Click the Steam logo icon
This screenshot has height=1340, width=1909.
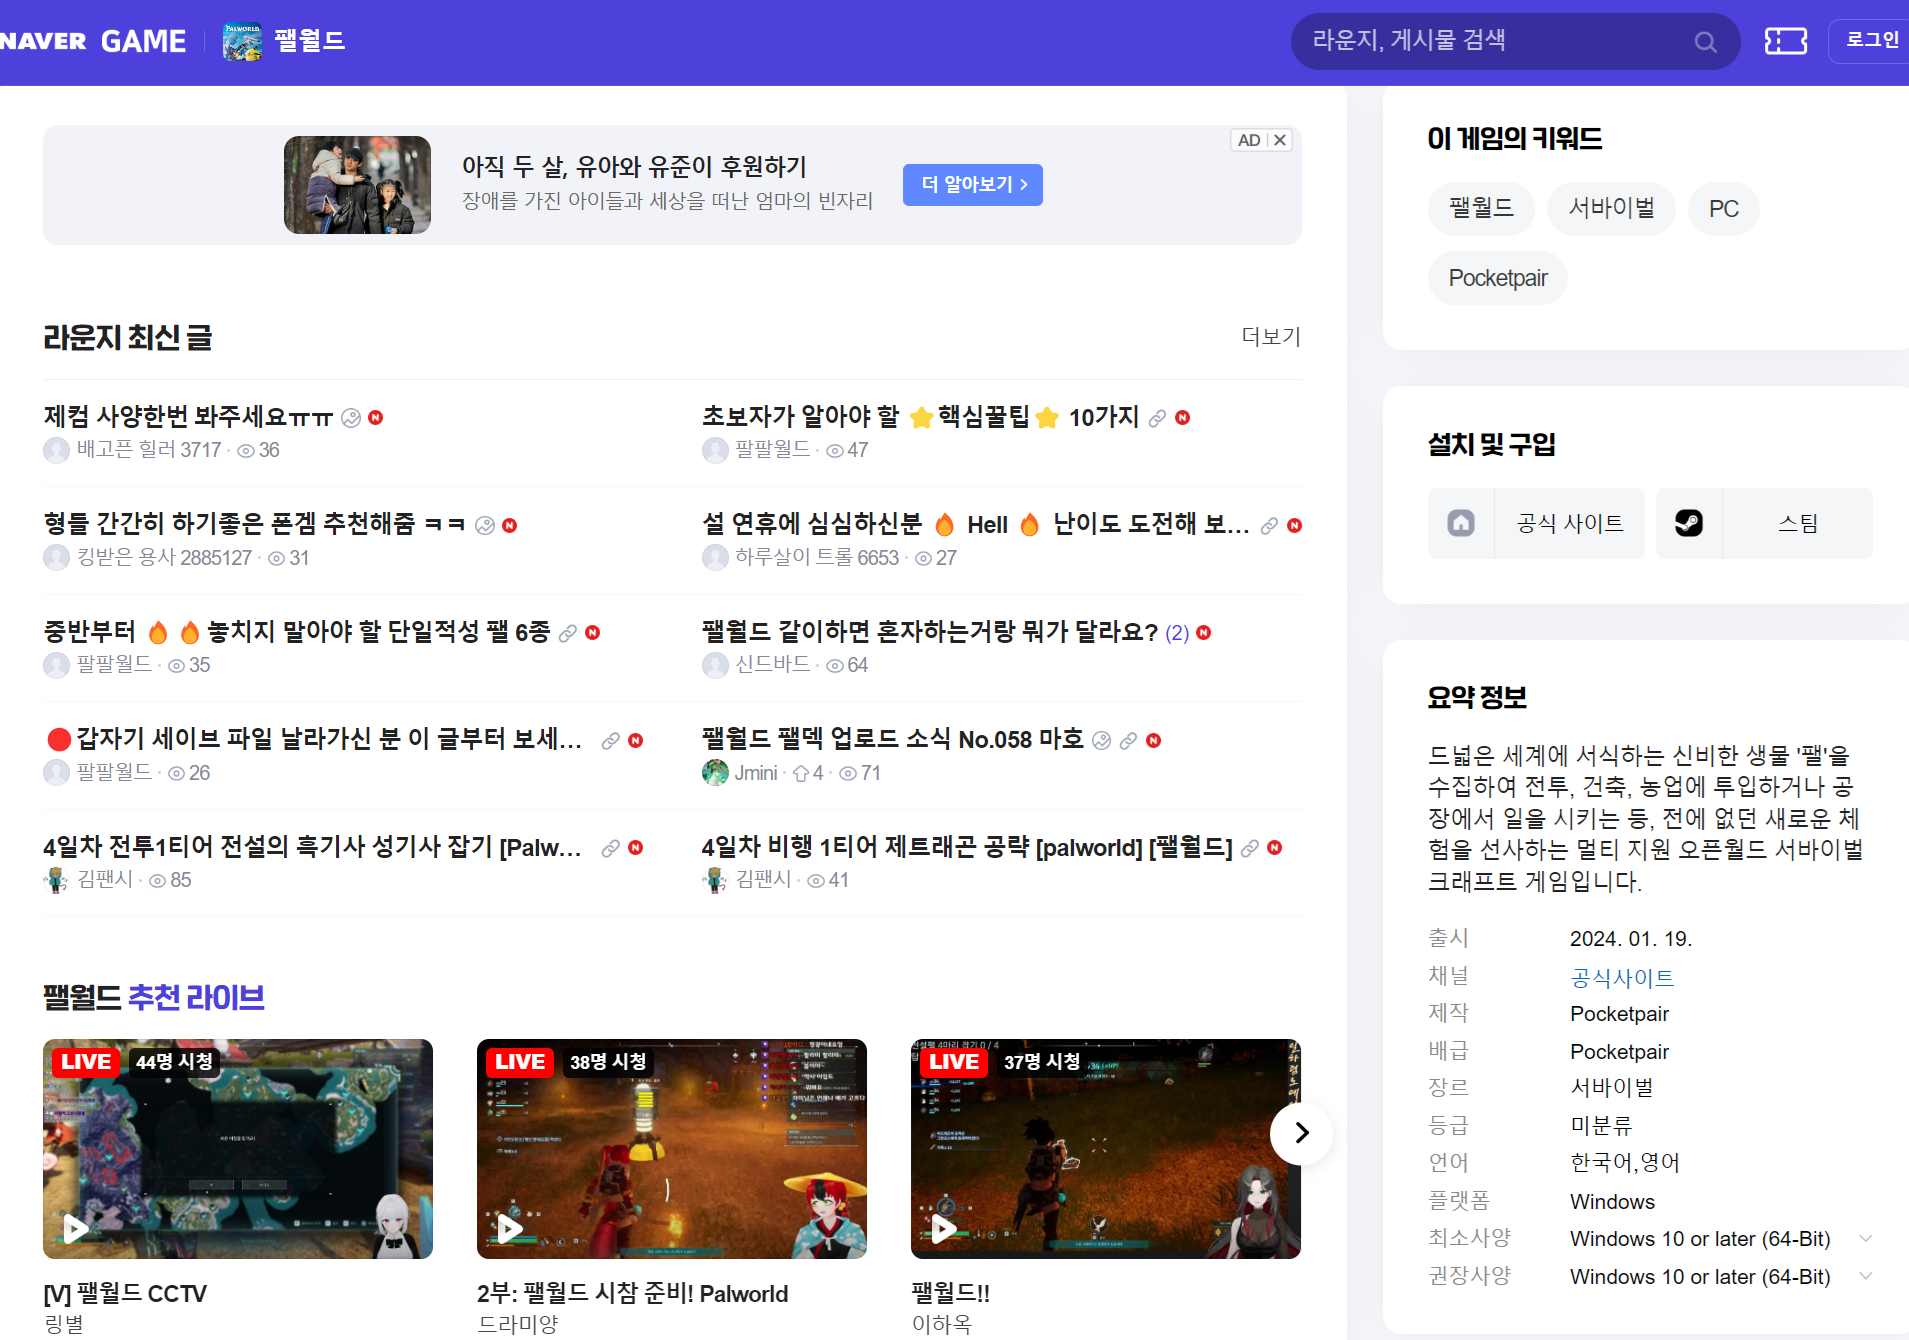(x=1689, y=523)
